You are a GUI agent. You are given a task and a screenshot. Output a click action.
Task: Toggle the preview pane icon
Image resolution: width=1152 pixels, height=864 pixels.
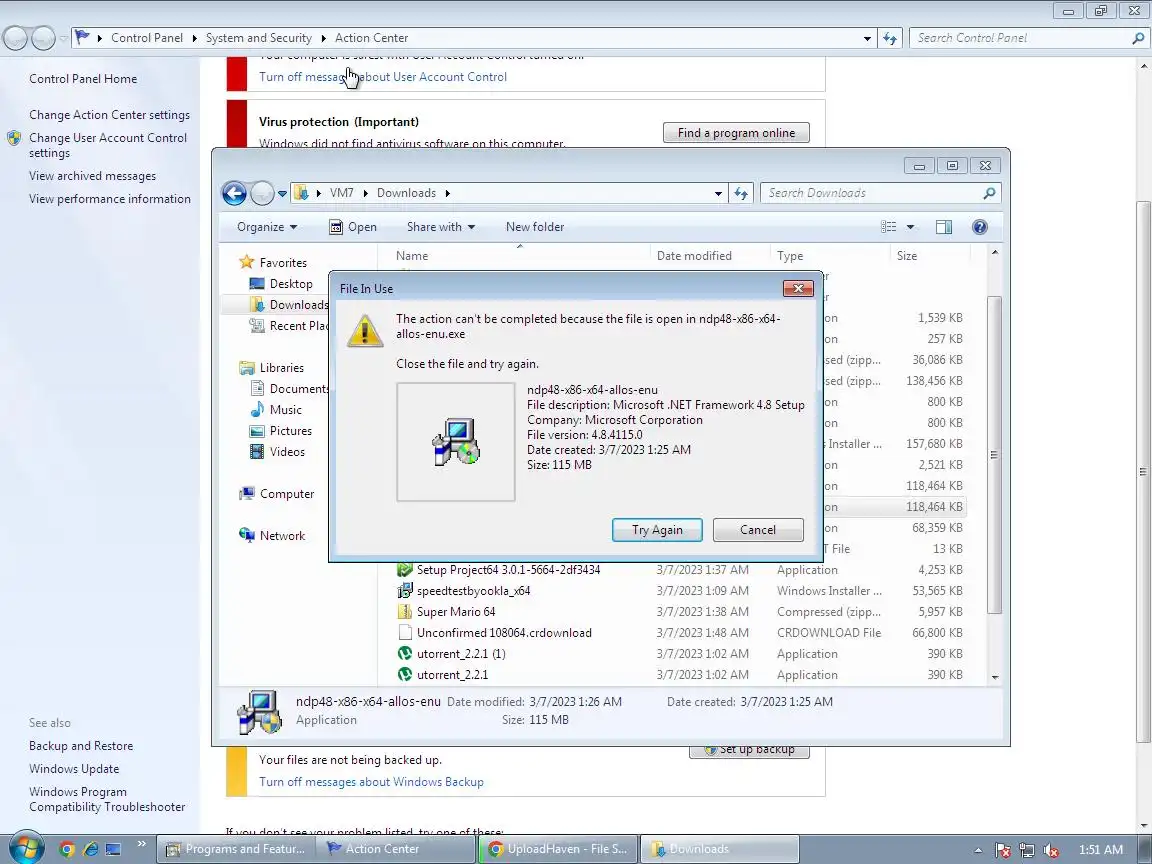[x=944, y=227]
